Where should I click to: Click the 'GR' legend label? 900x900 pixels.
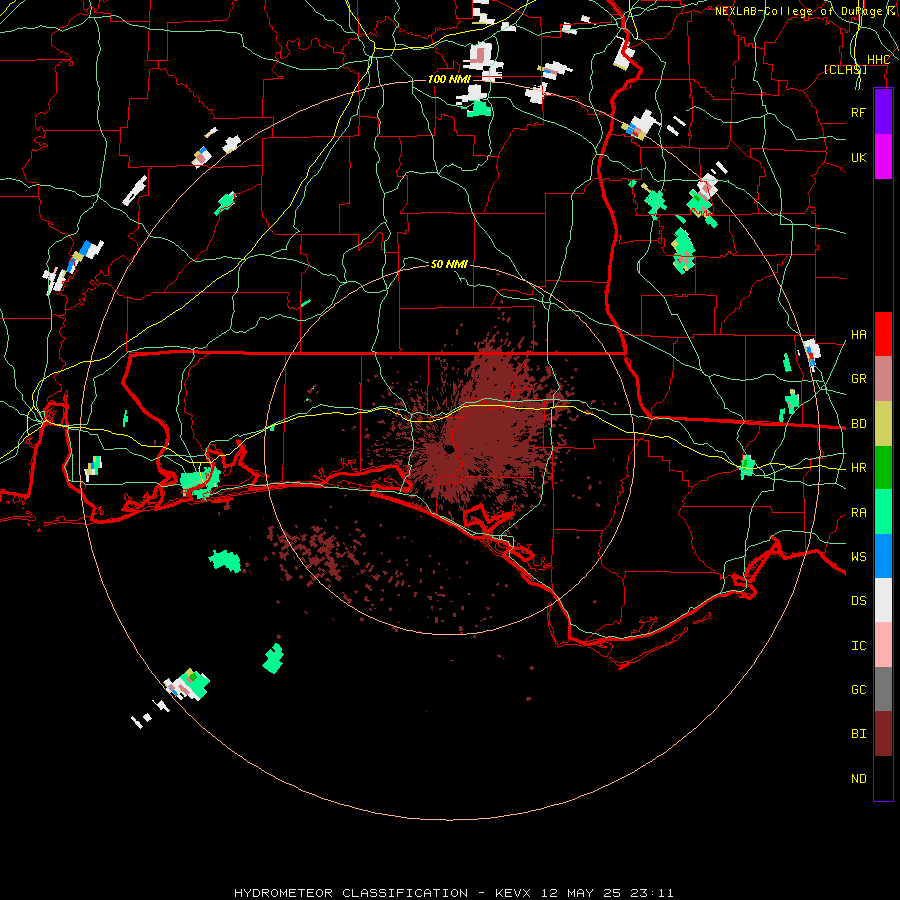tap(858, 379)
